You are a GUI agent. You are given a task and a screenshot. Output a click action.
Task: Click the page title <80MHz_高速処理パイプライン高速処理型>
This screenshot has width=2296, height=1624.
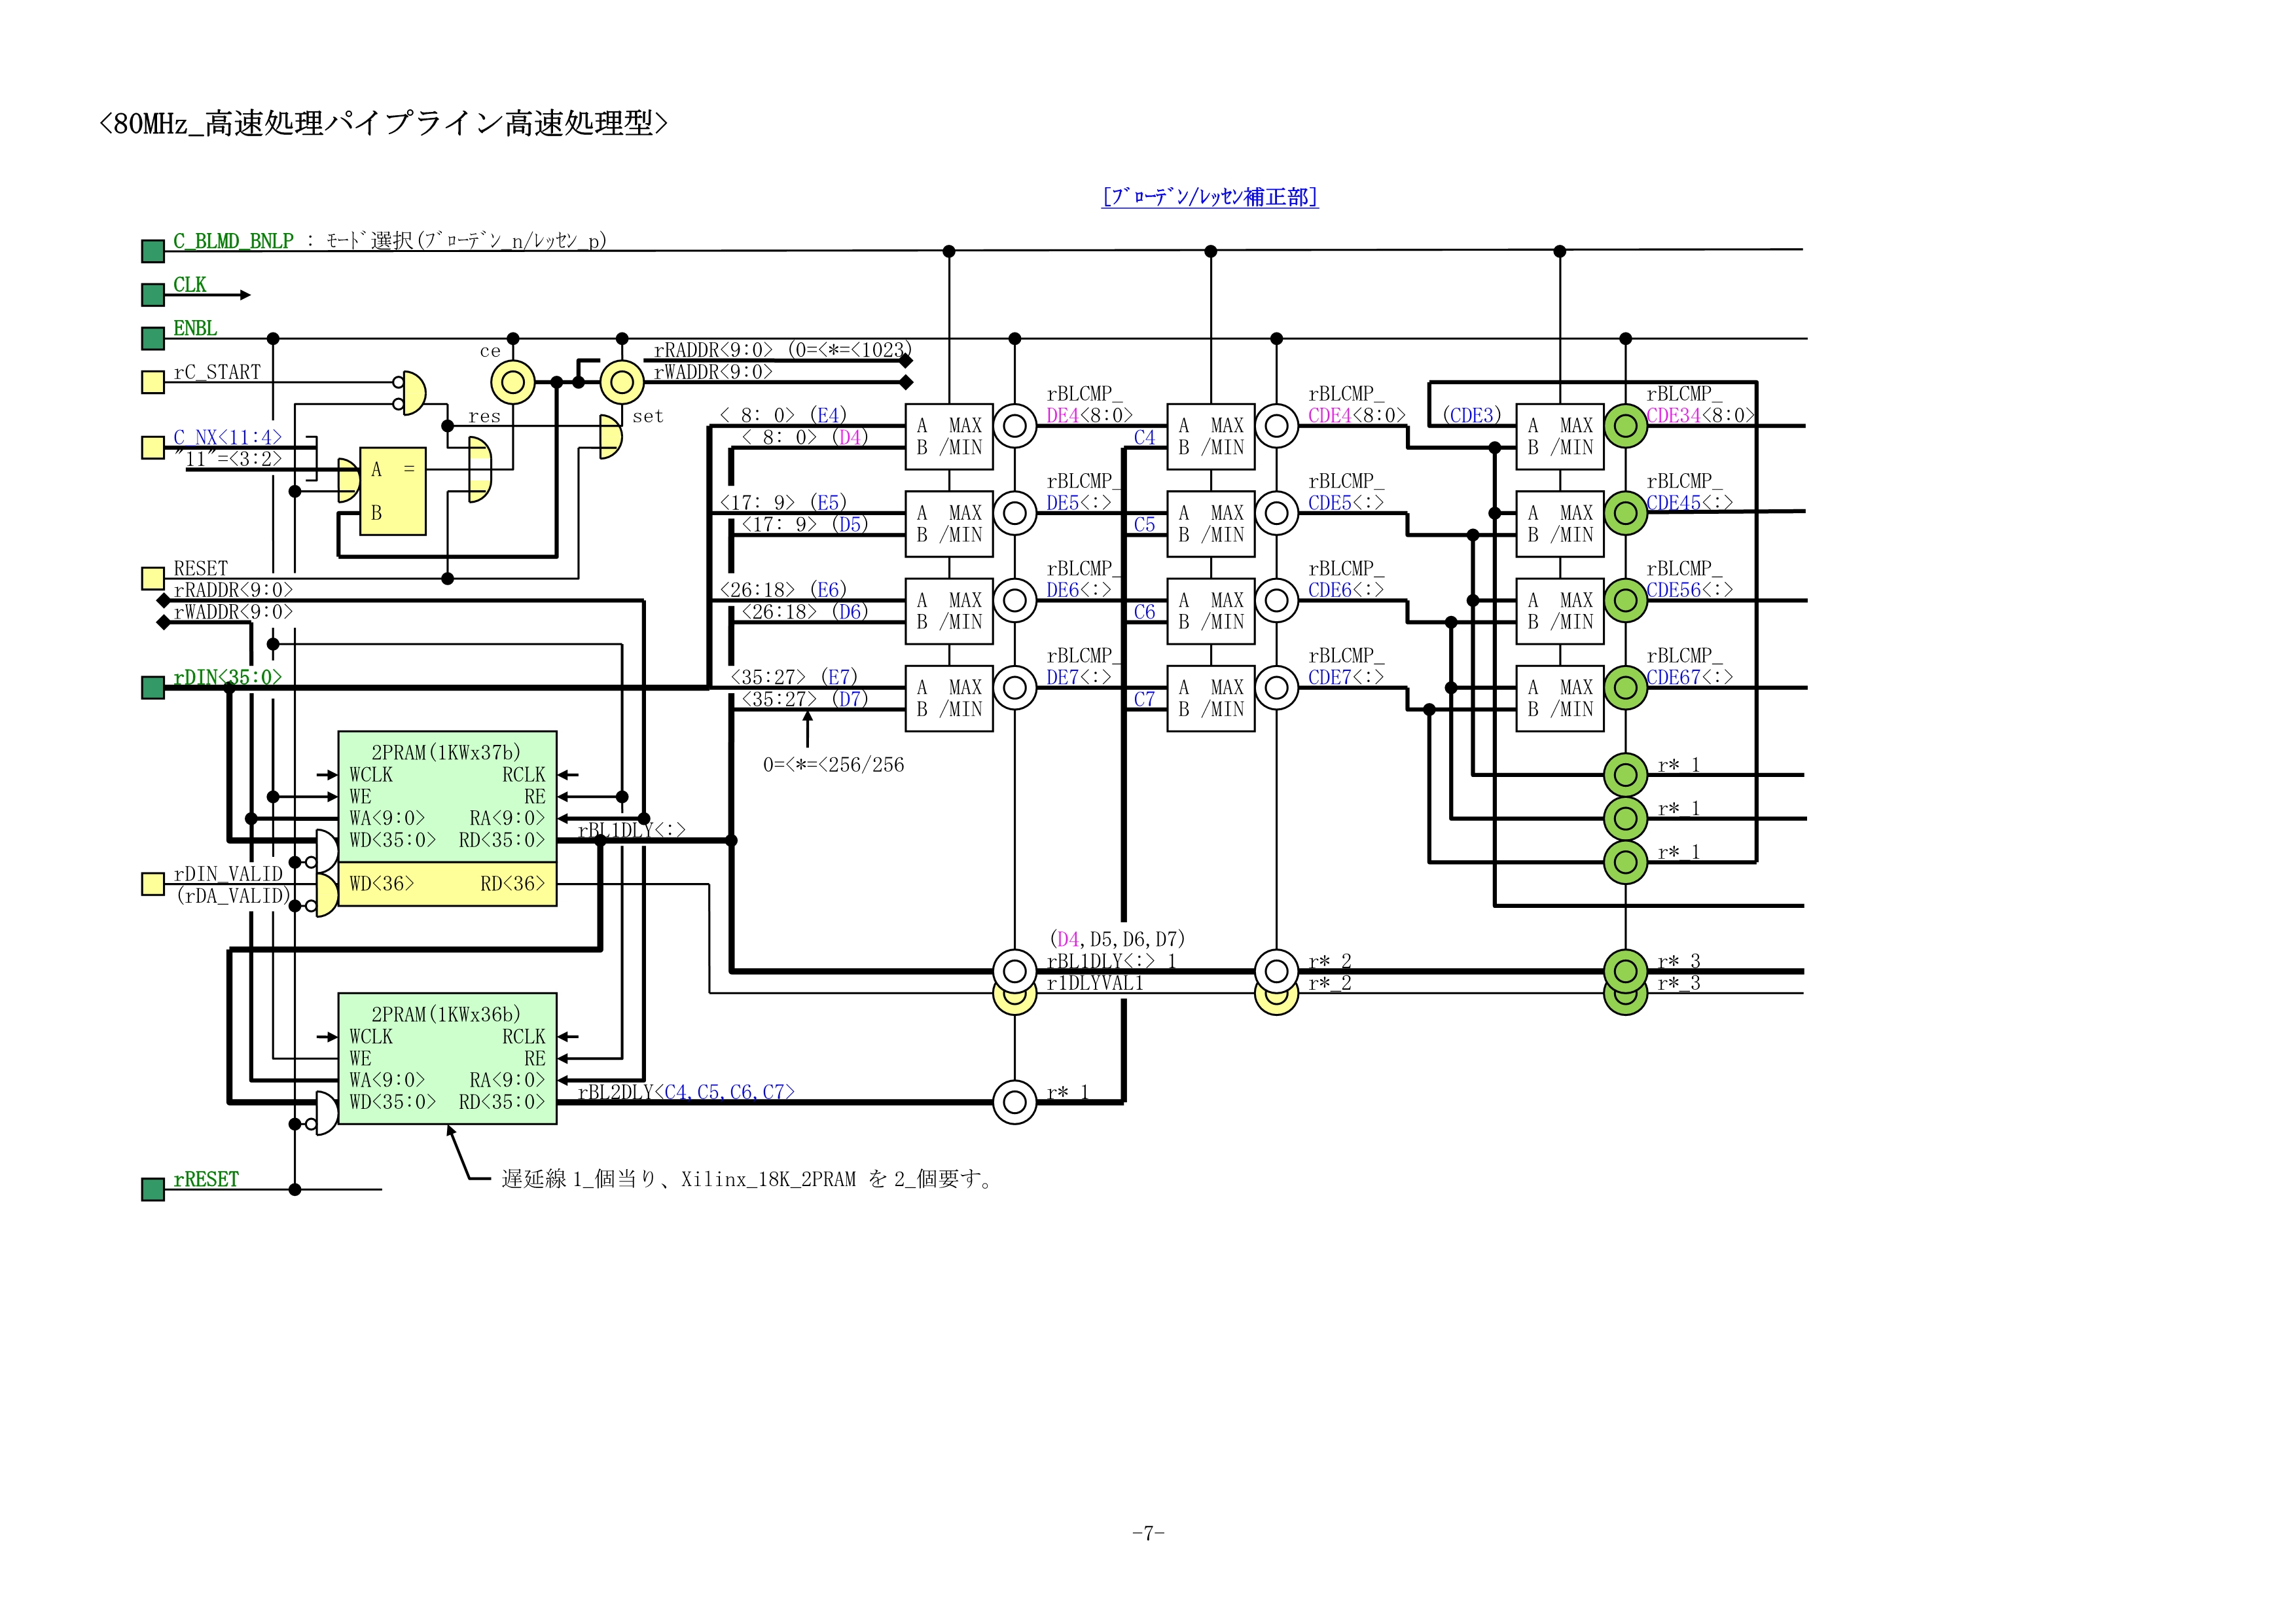(383, 123)
